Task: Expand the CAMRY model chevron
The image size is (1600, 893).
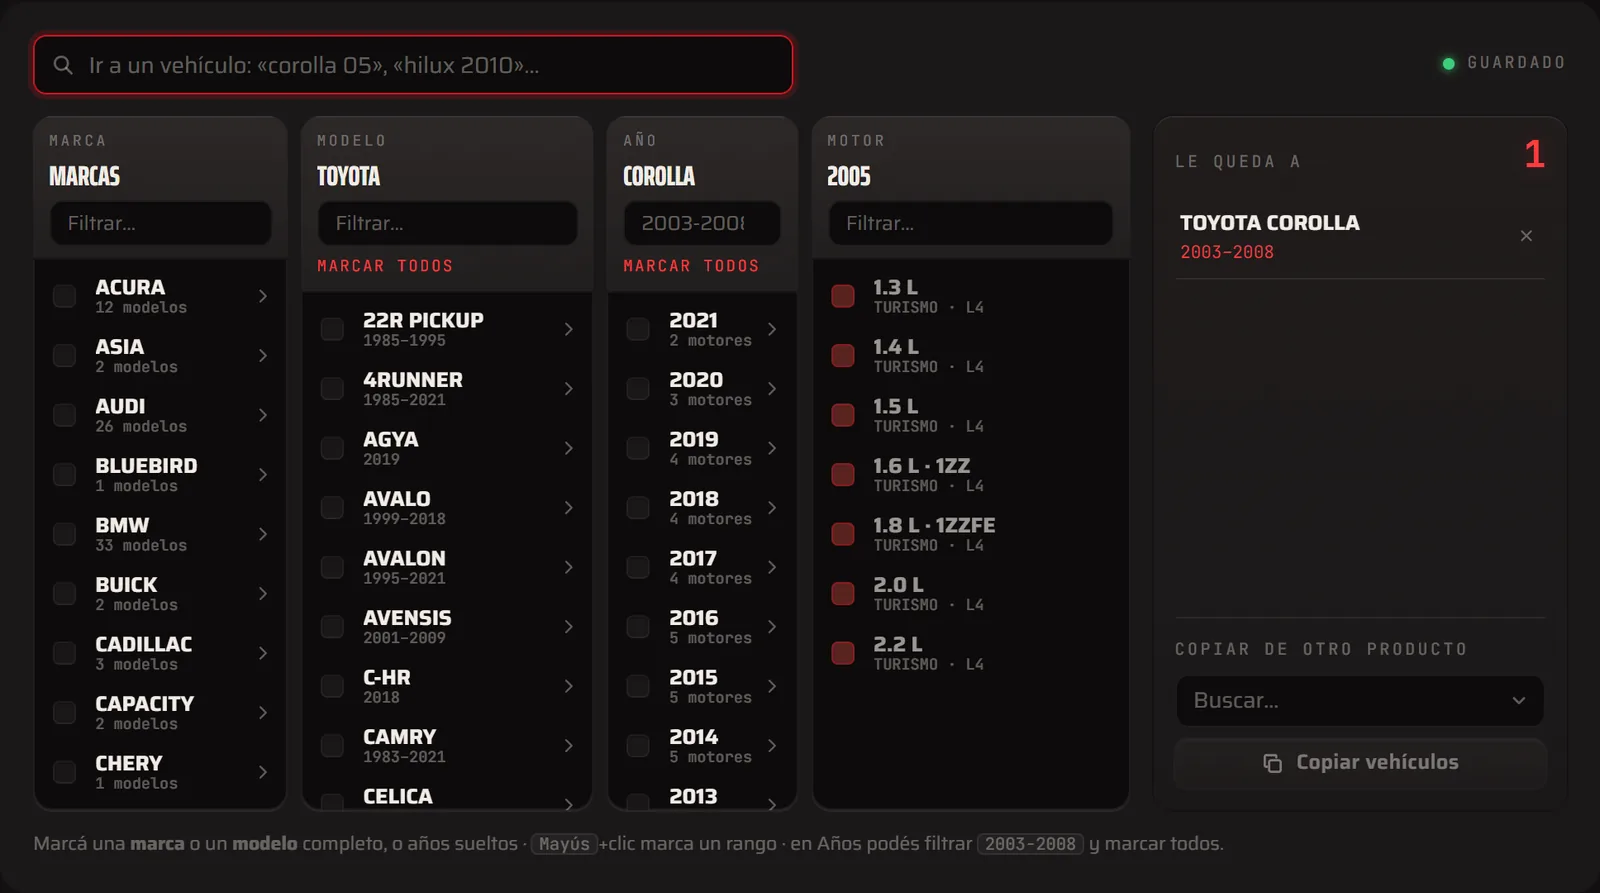Action: (569, 746)
